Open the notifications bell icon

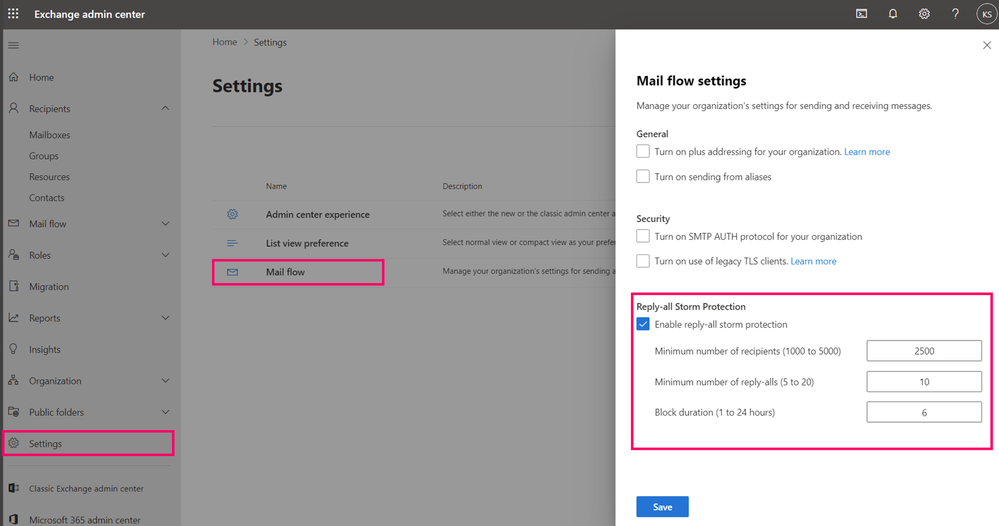pos(893,14)
